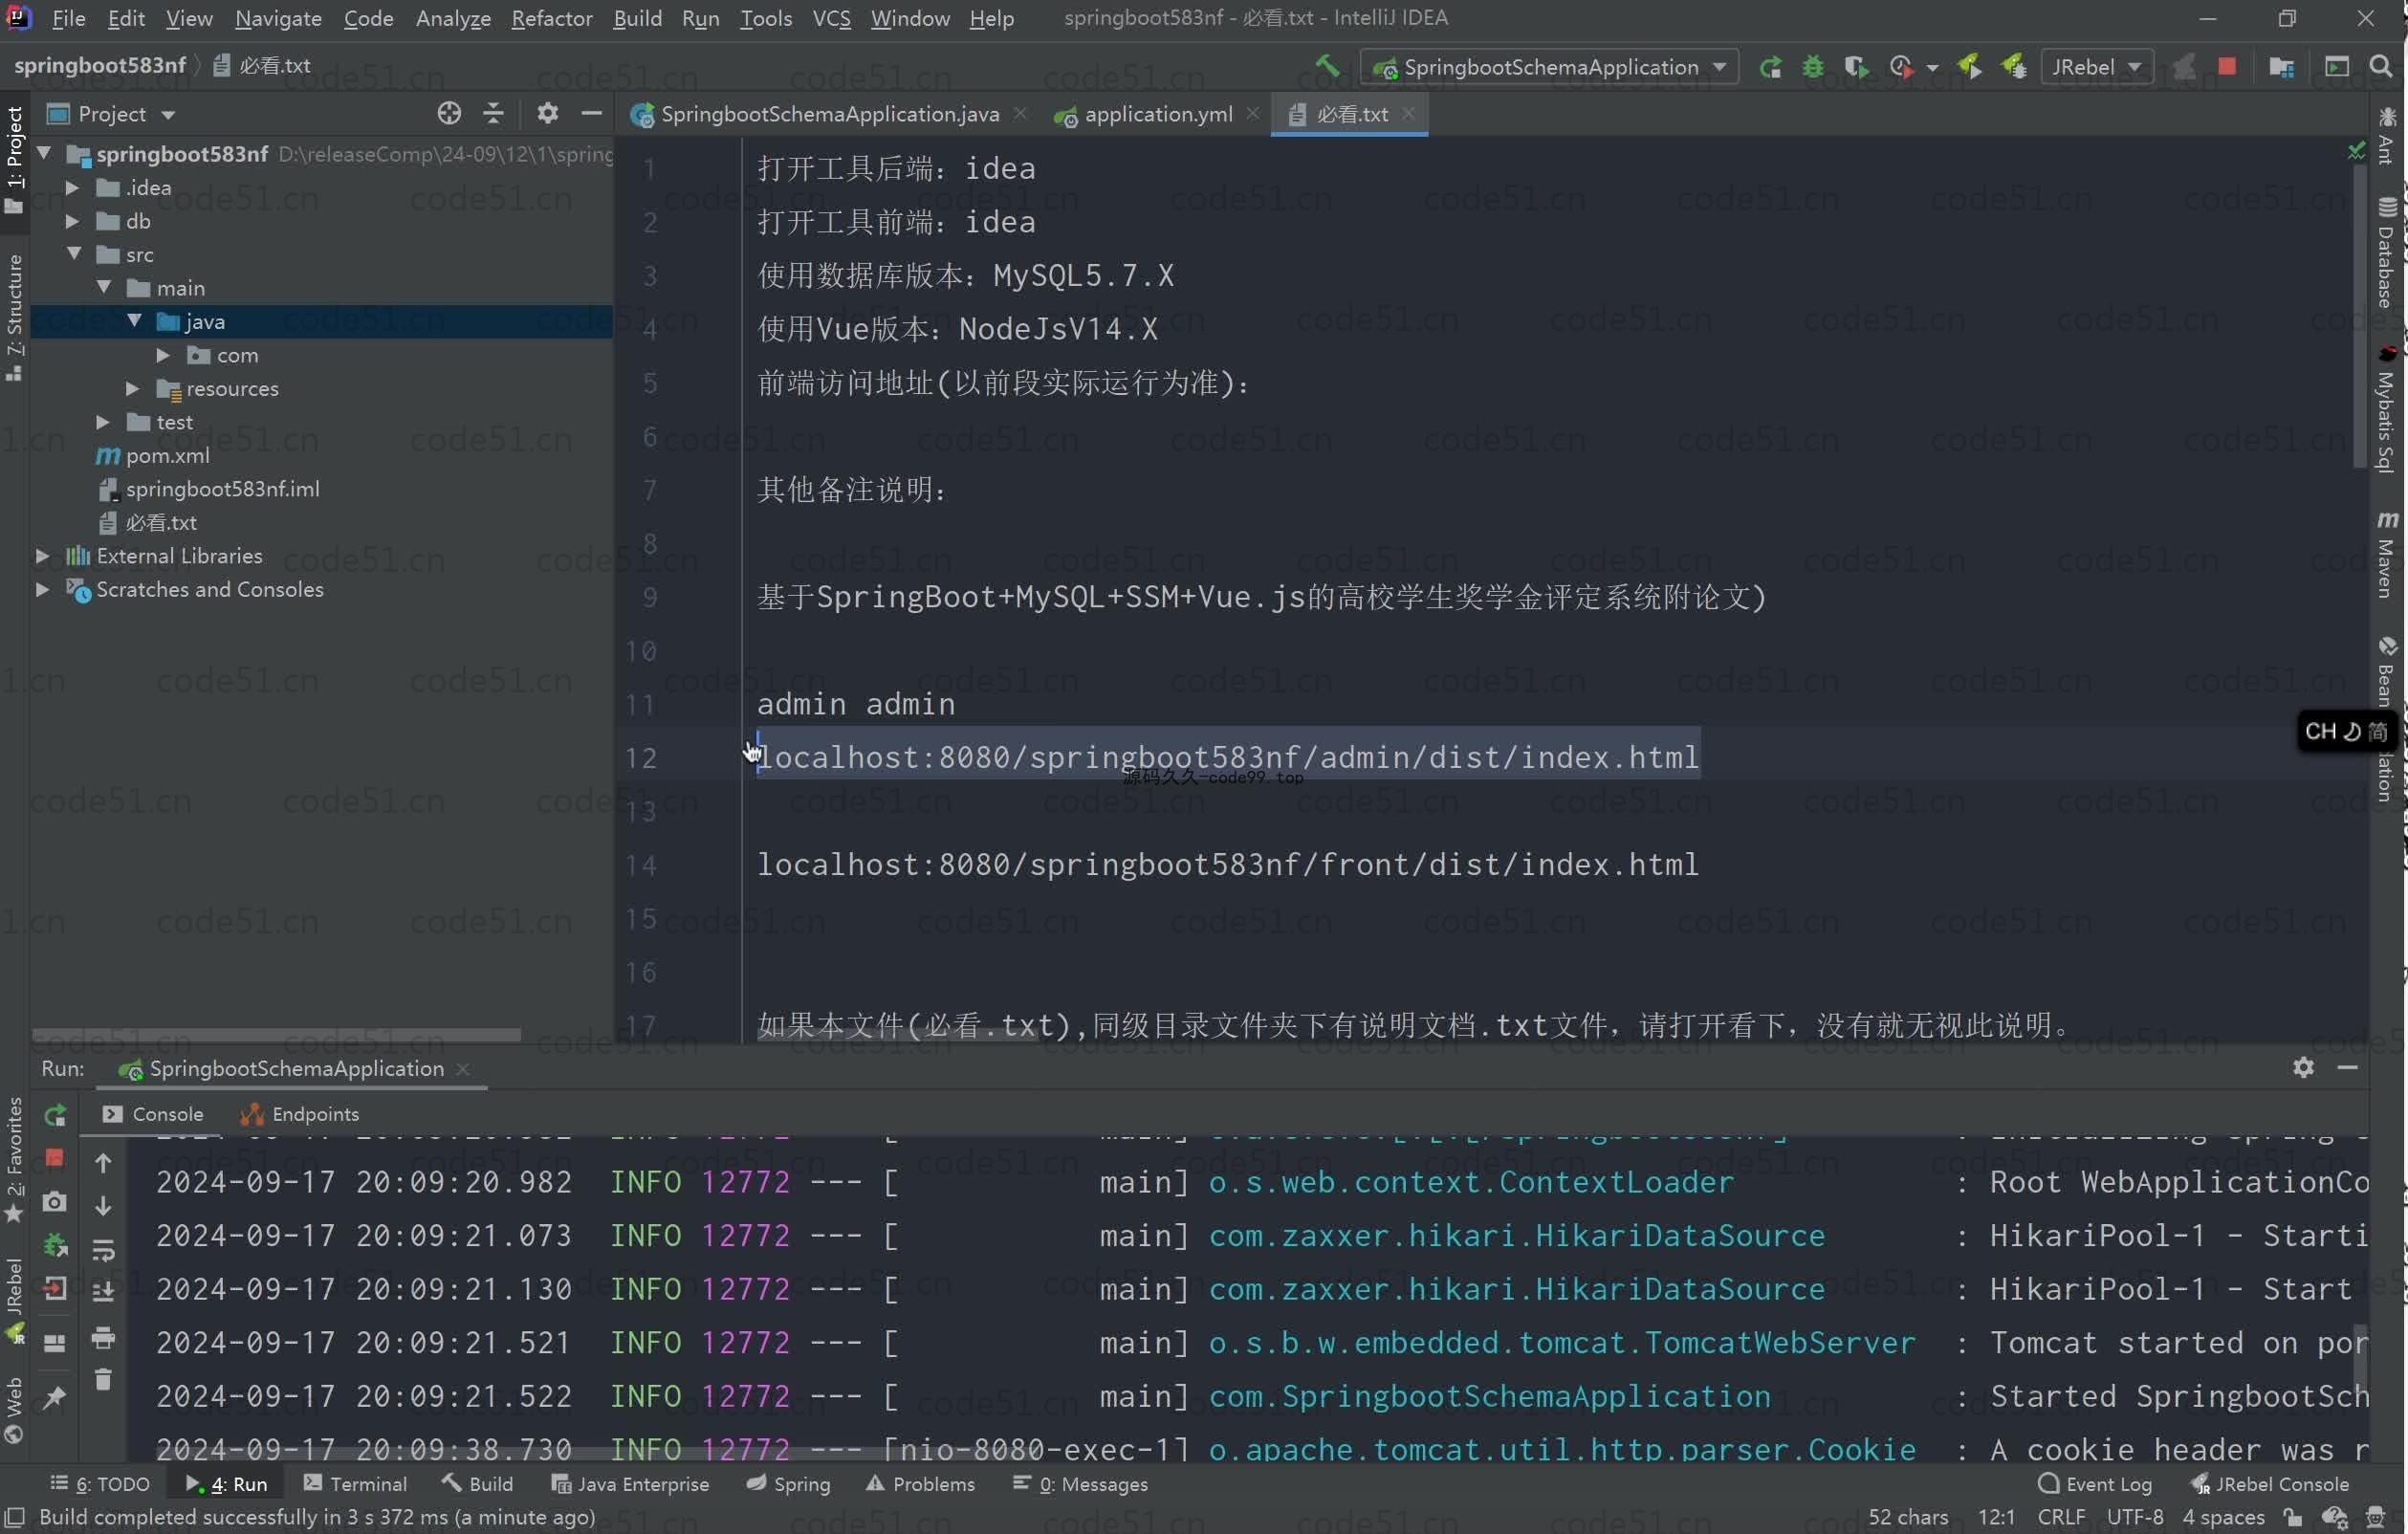Print console output icon
Image resolution: width=2408 pixels, height=1534 pixels.
click(103, 1337)
